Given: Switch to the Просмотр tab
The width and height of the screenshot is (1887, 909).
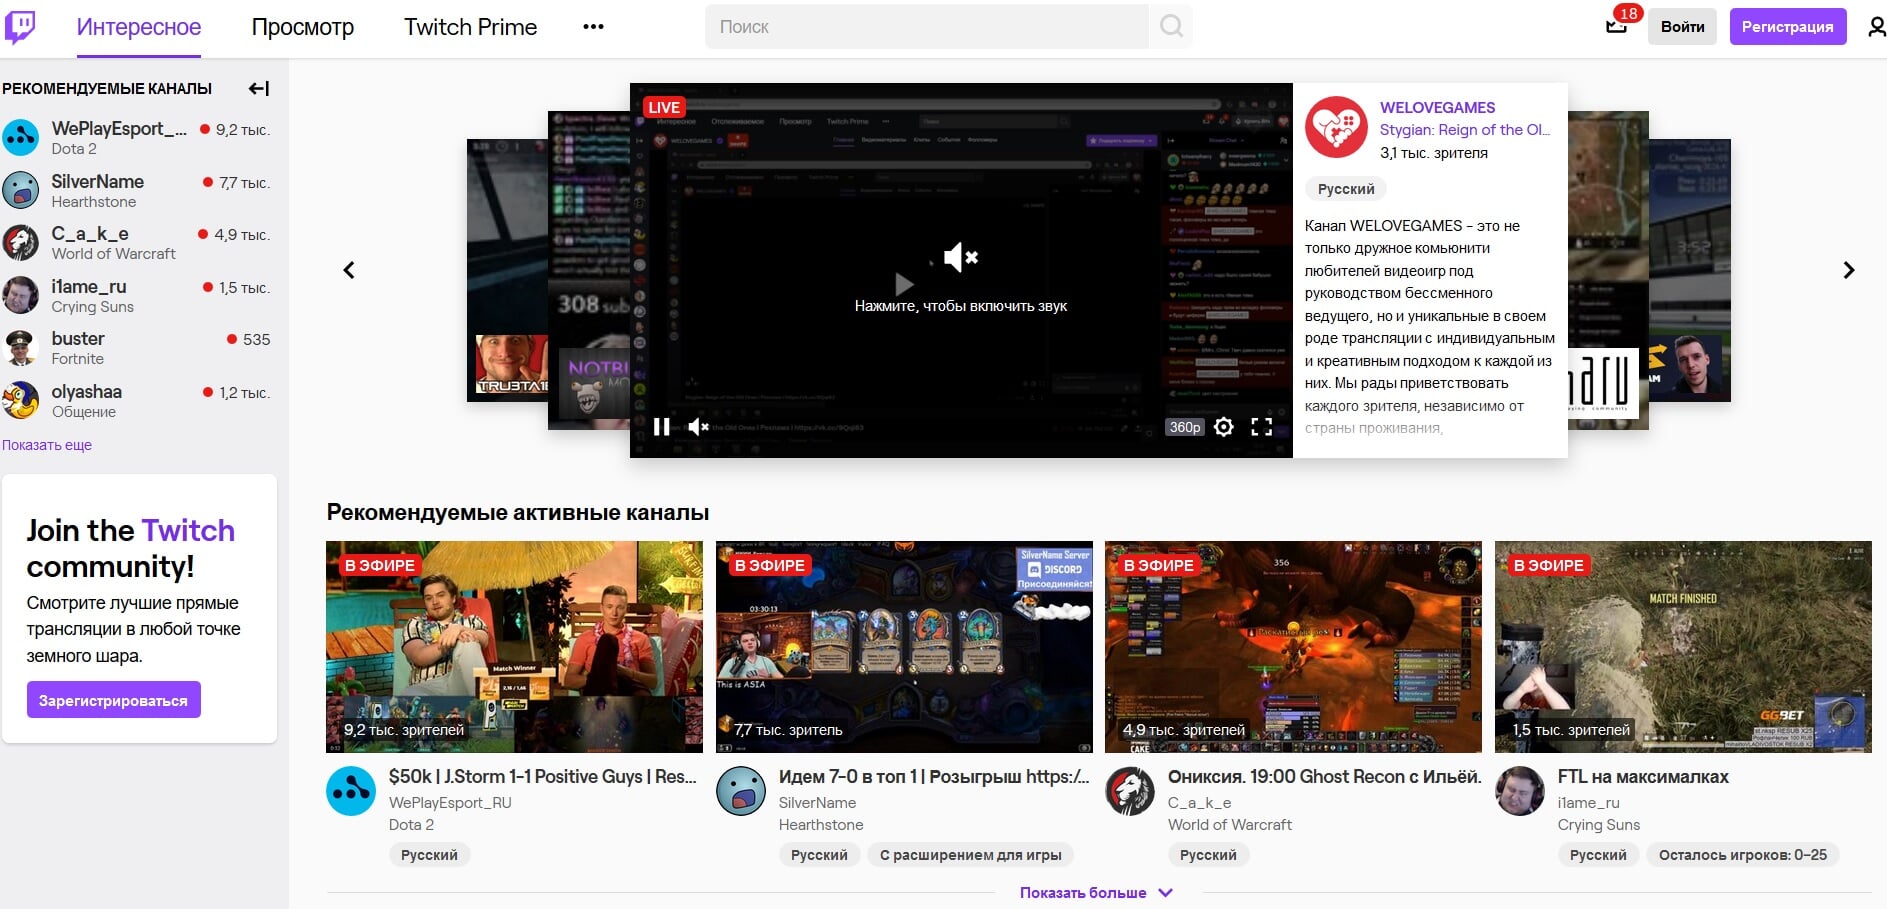Looking at the screenshot, I should 302,27.
